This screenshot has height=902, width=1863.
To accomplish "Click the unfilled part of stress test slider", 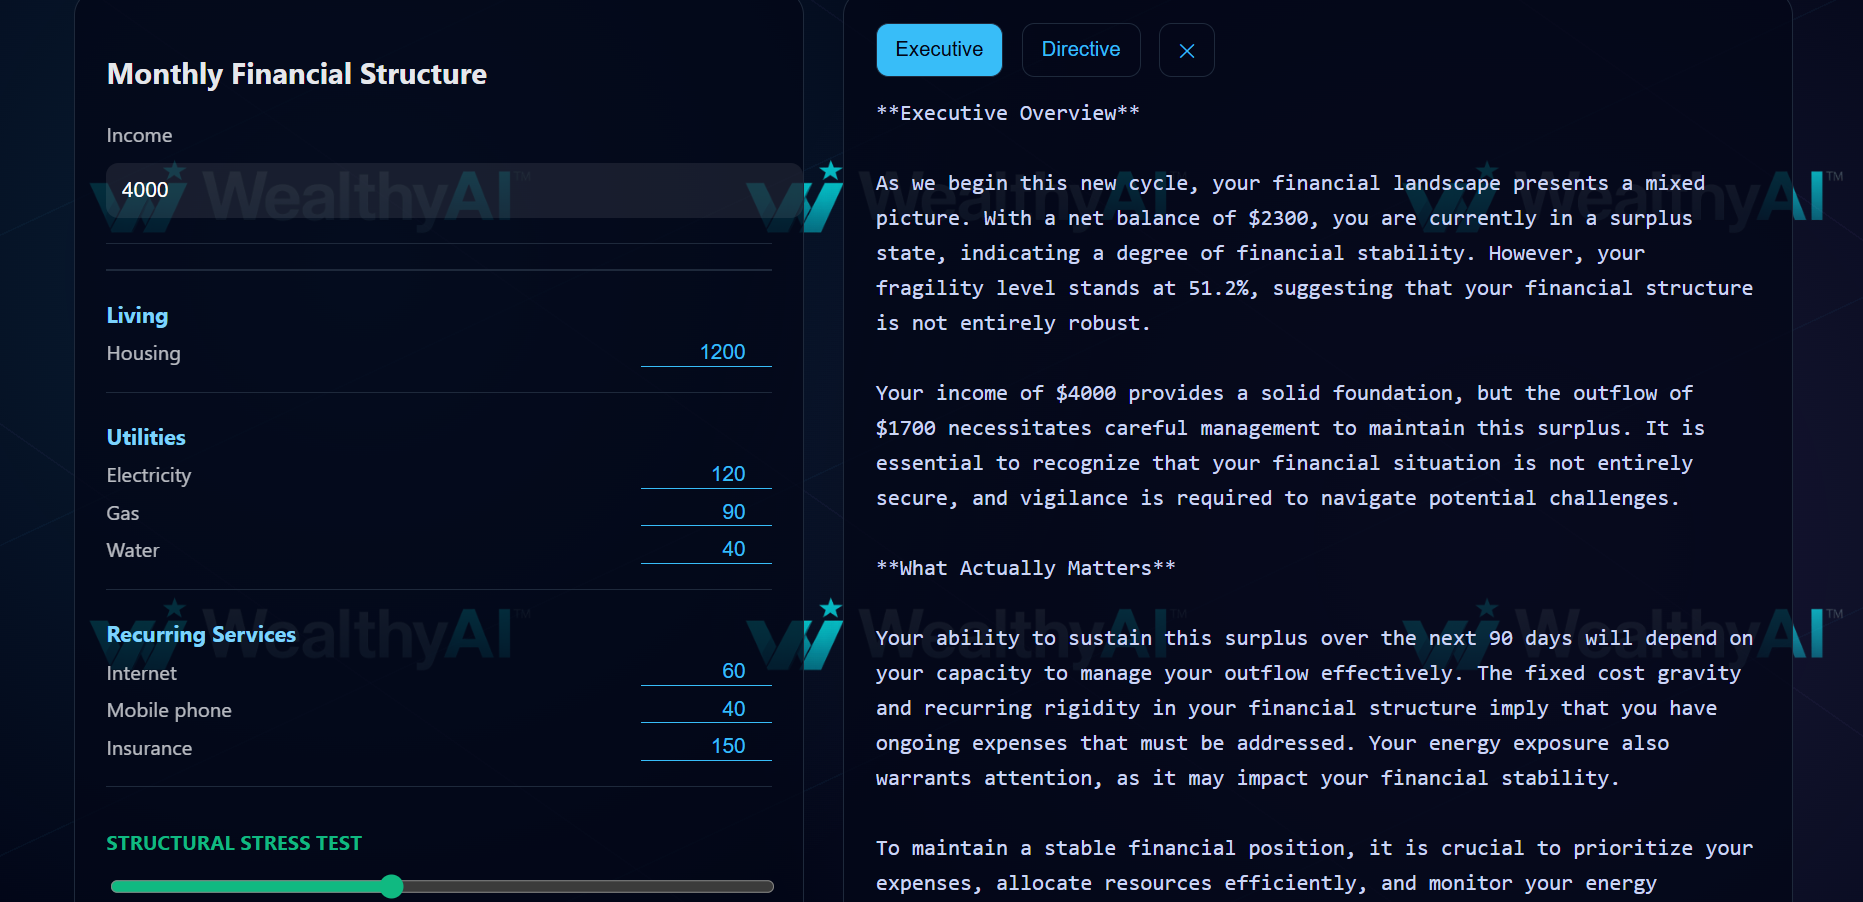I will [588, 886].
